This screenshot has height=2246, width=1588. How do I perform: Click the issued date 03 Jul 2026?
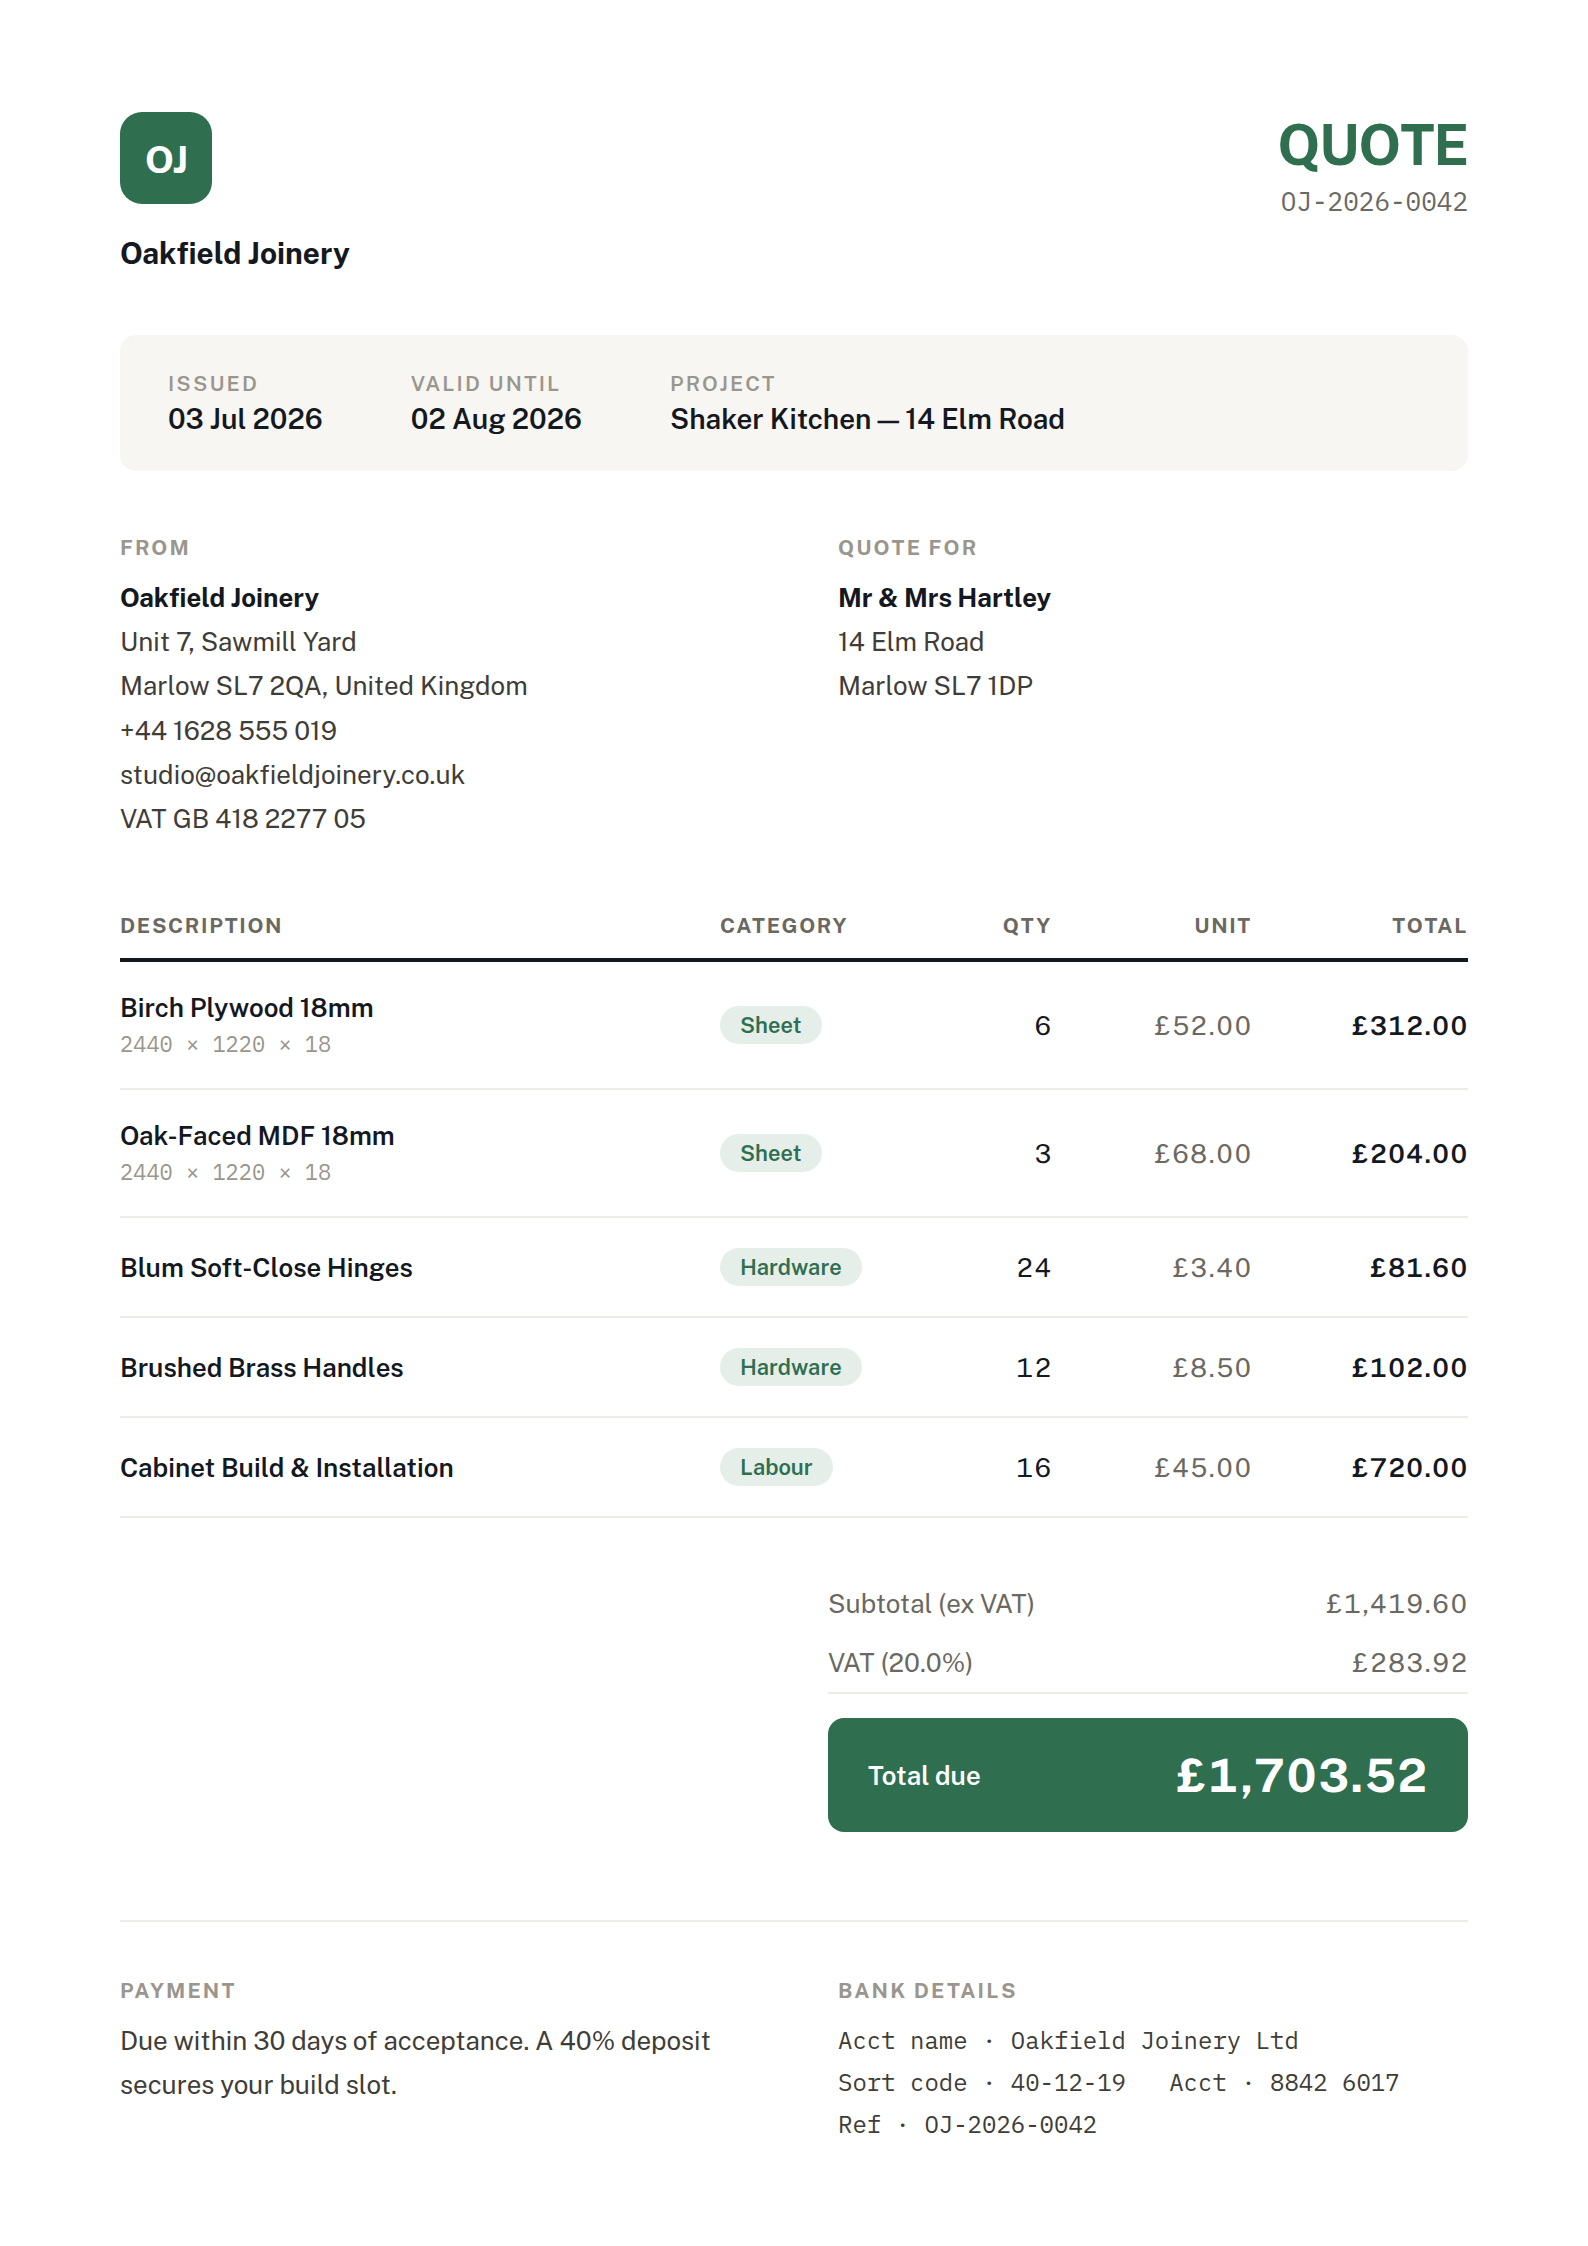coord(245,419)
